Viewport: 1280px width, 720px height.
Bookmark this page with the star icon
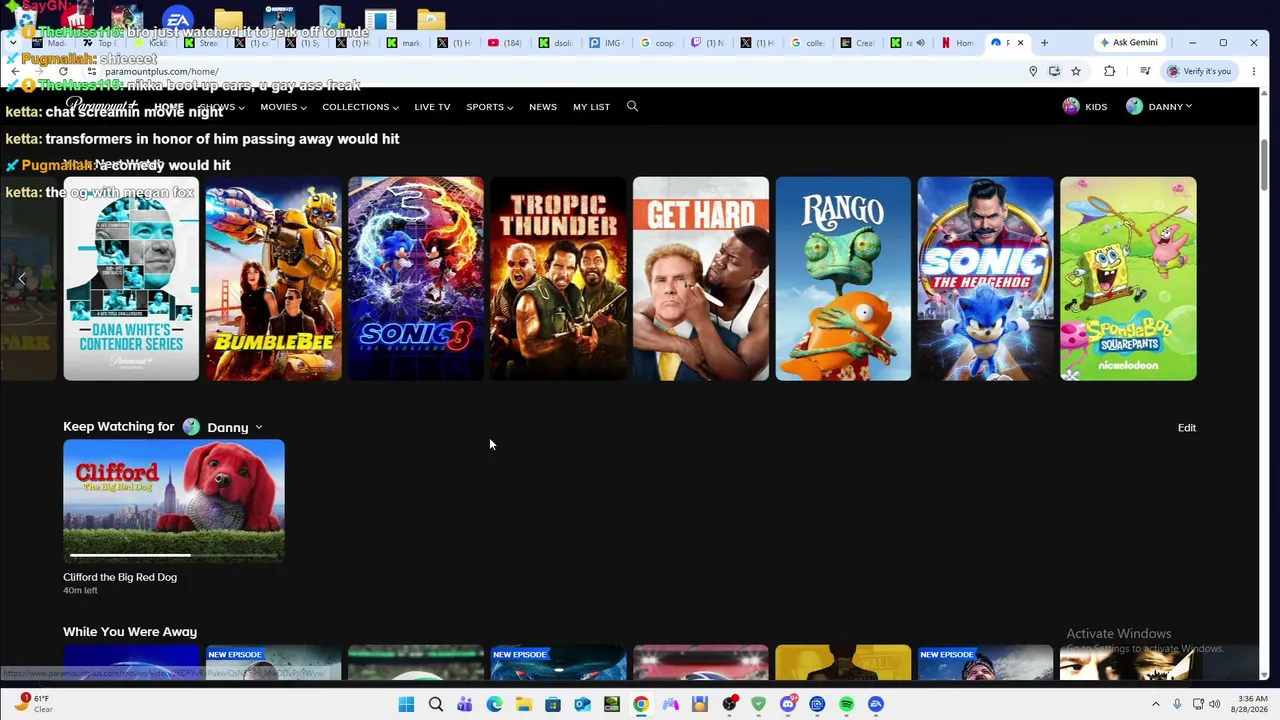[1076, 71]
